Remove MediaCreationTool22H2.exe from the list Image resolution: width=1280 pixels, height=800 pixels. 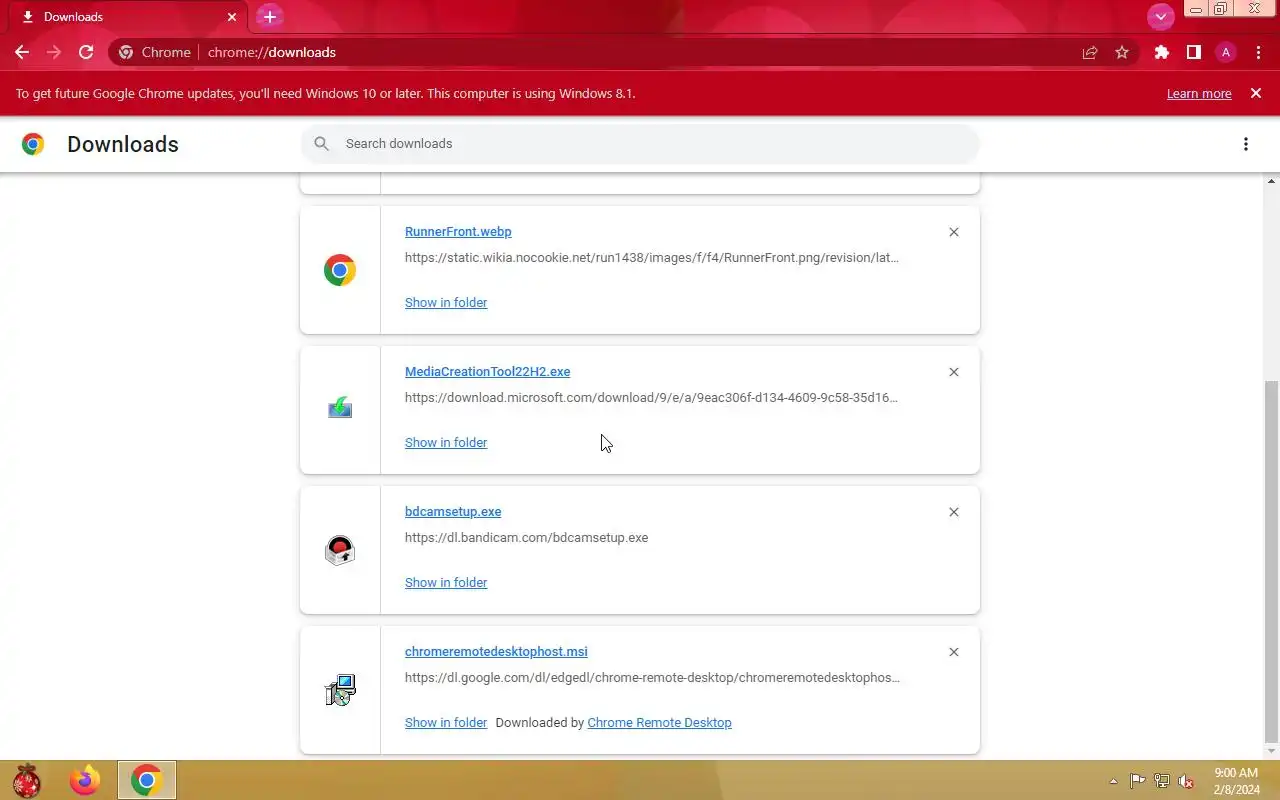[953, 372]
